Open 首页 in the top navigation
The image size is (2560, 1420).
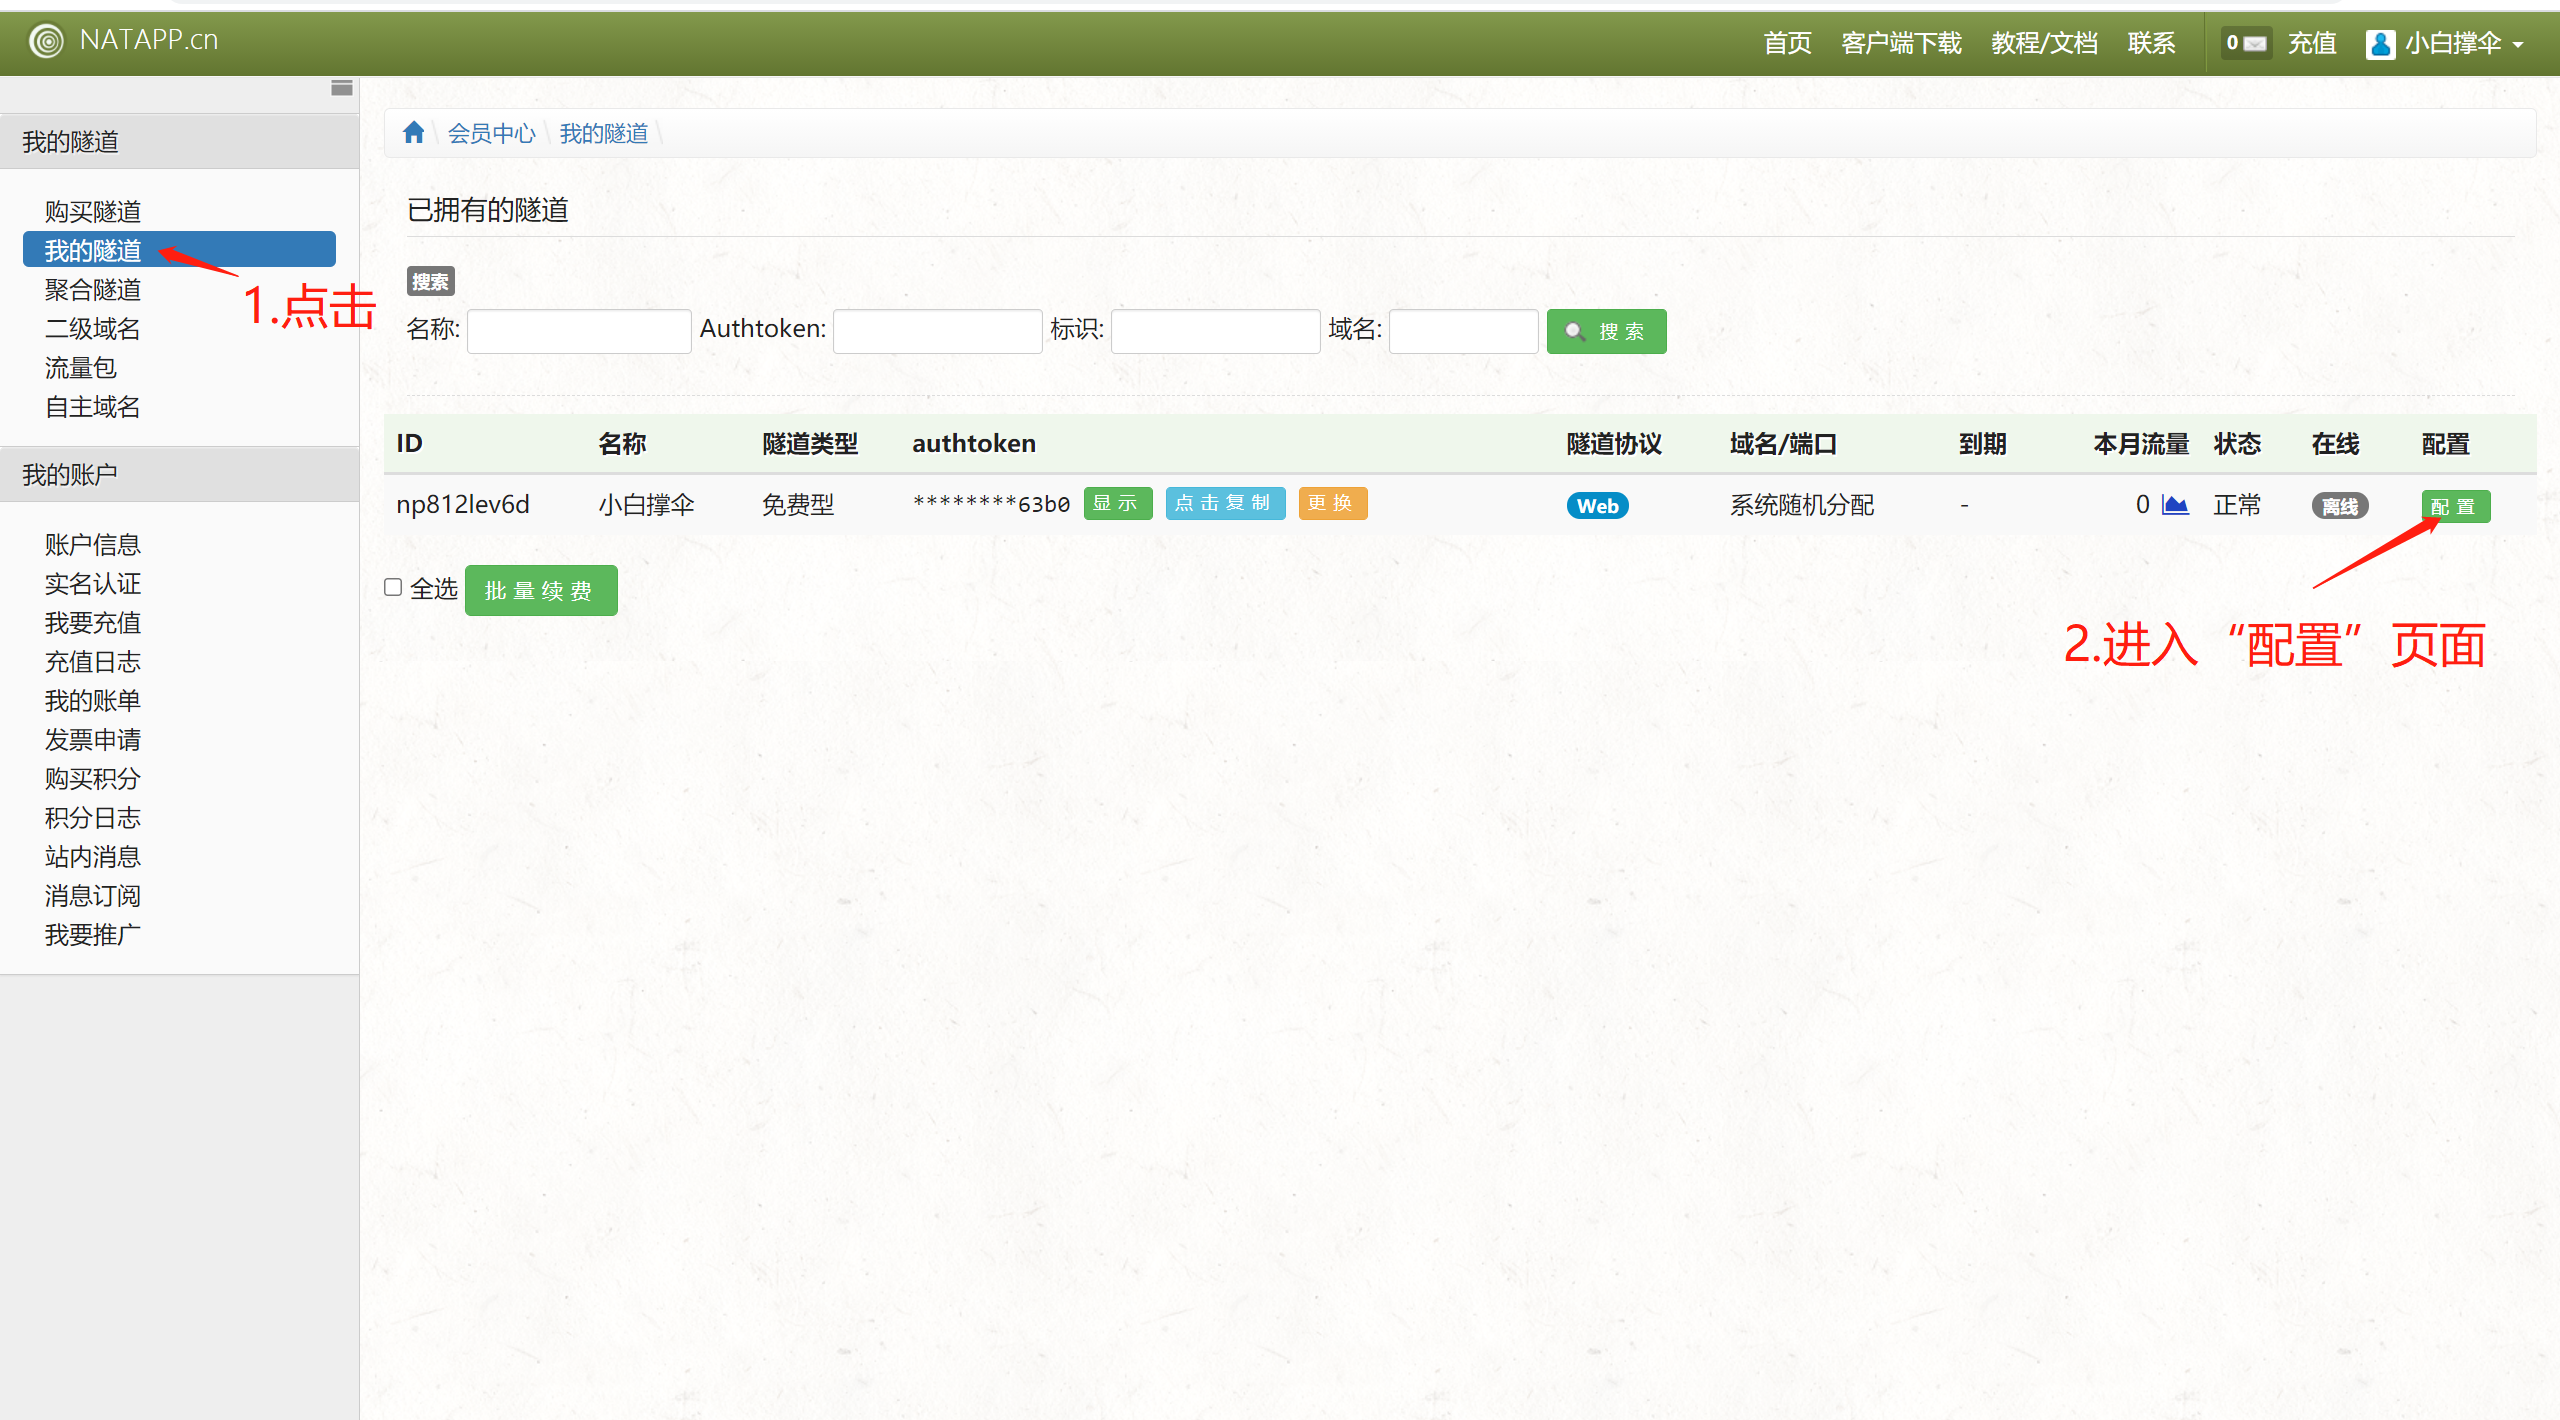(1787, 44)
